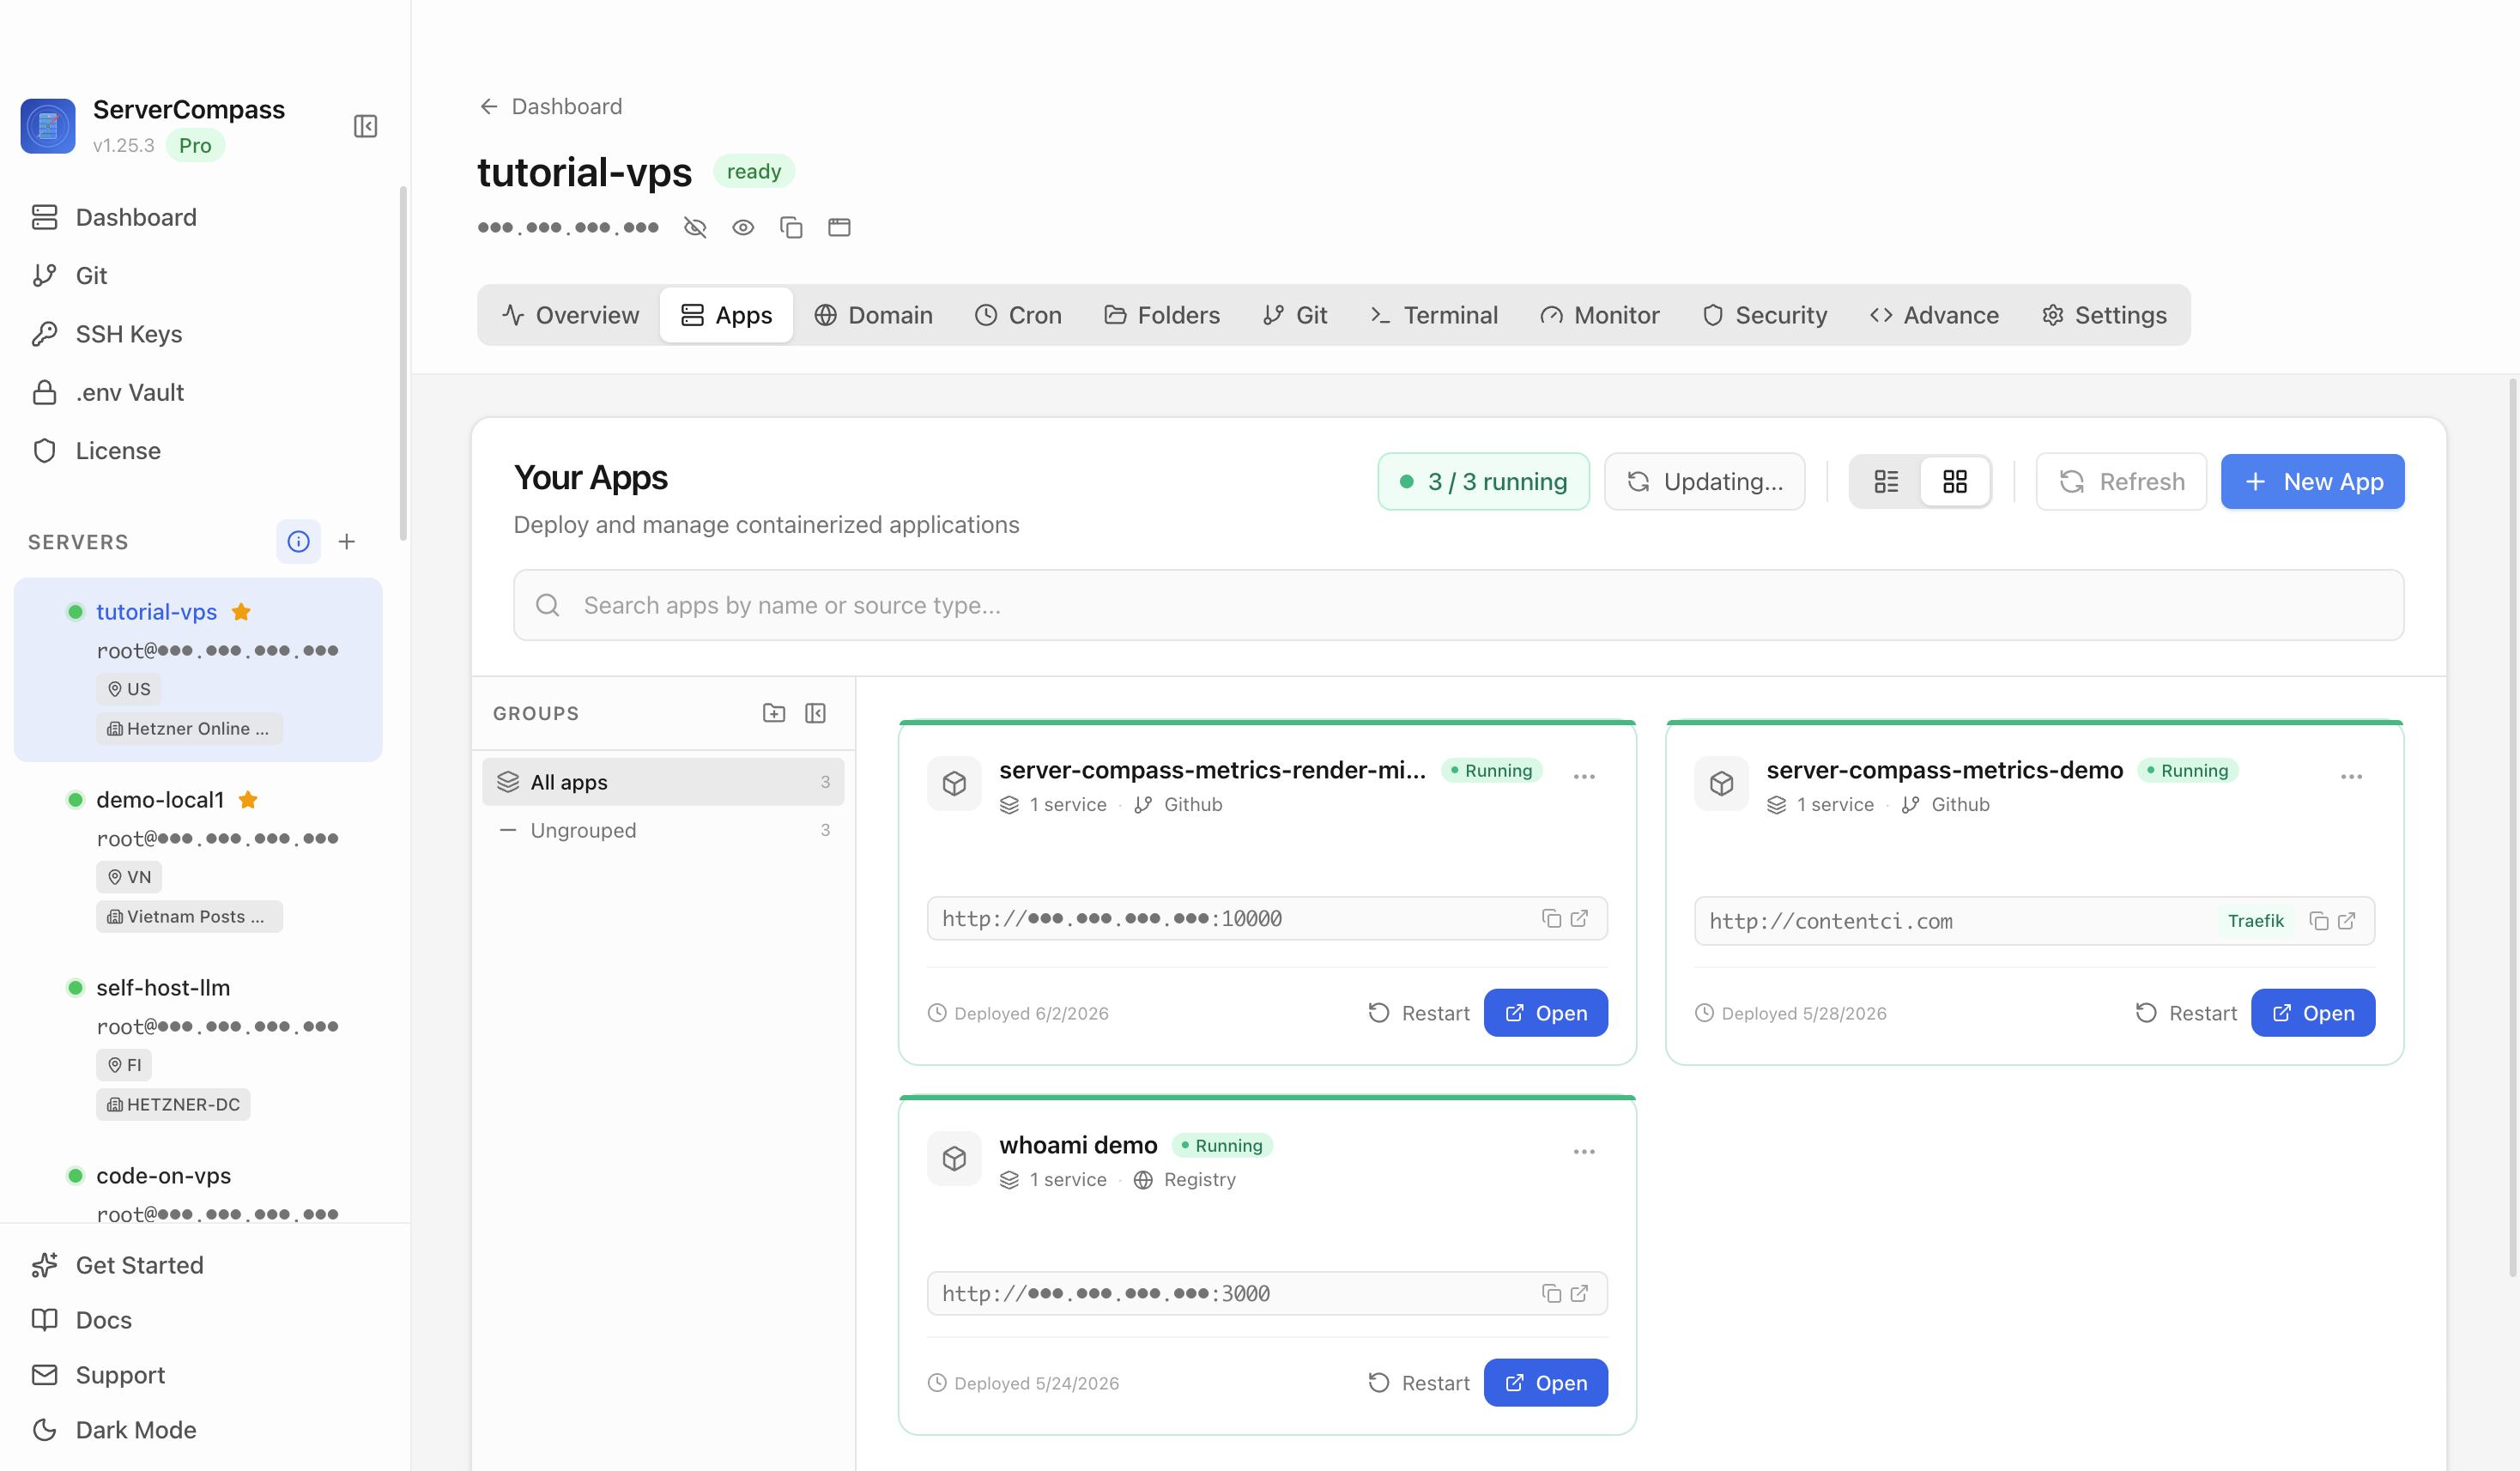Go to the Folders tab

pos(1161,315)
